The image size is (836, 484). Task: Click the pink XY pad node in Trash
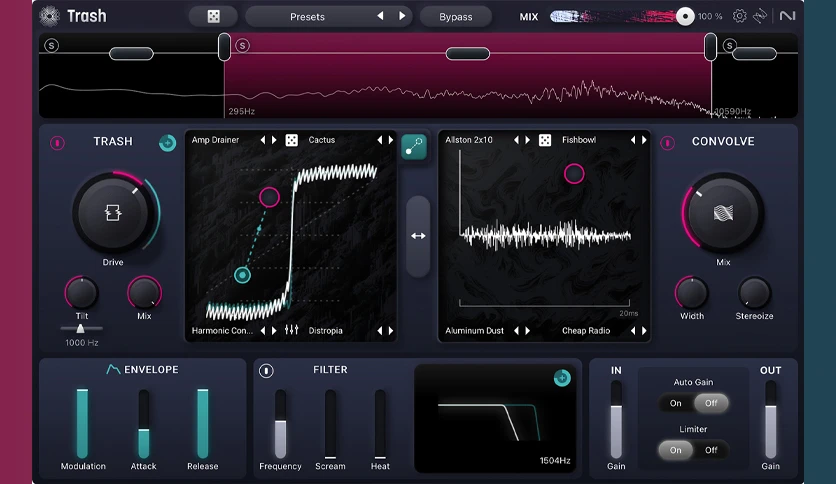(x=269, y=197)
